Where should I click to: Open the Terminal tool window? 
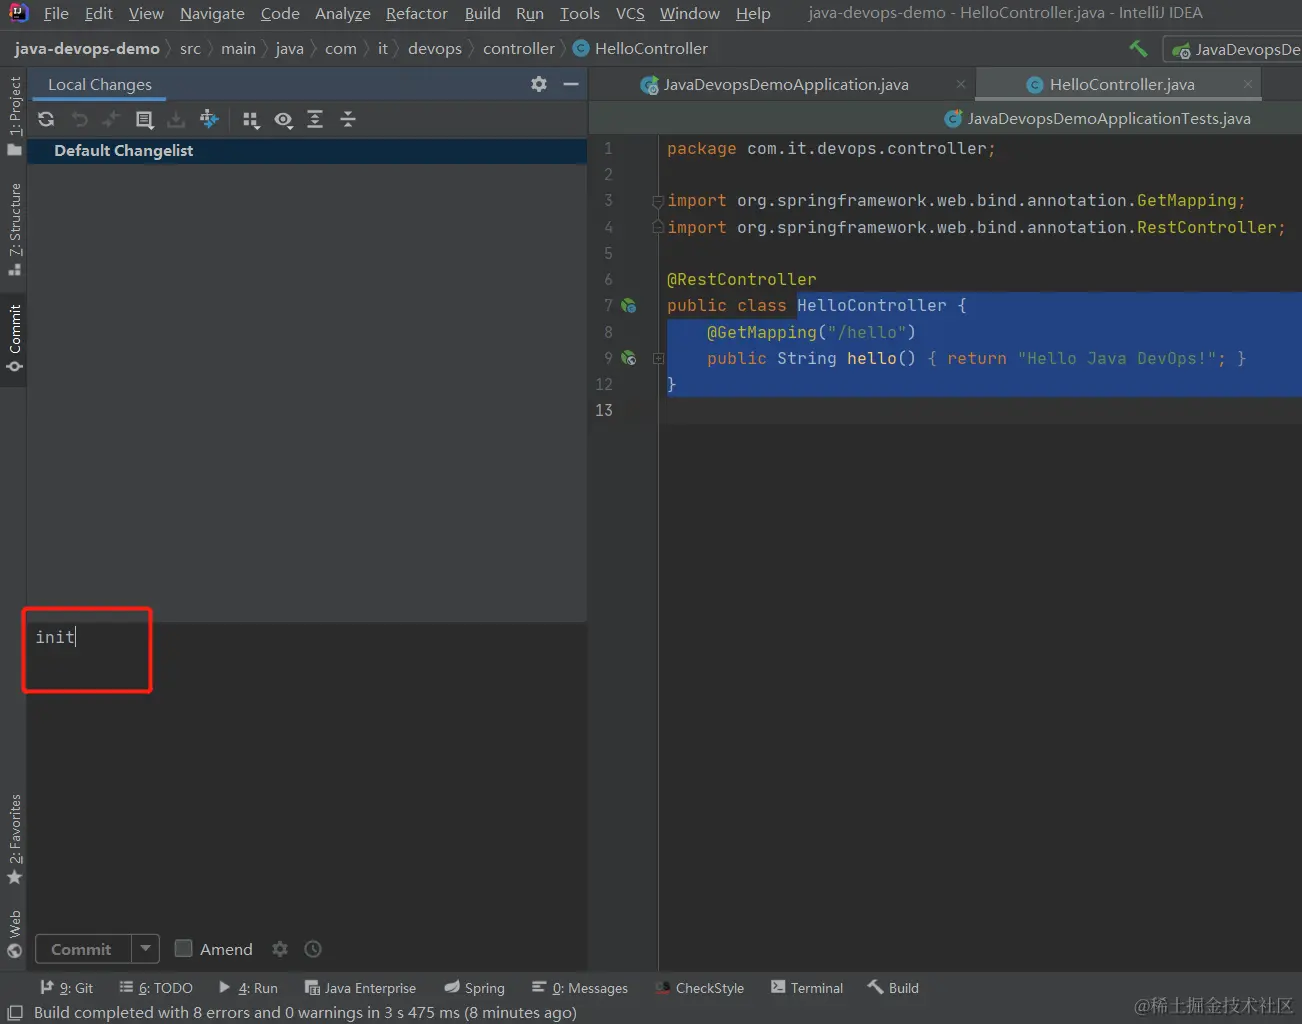[807, 988]
